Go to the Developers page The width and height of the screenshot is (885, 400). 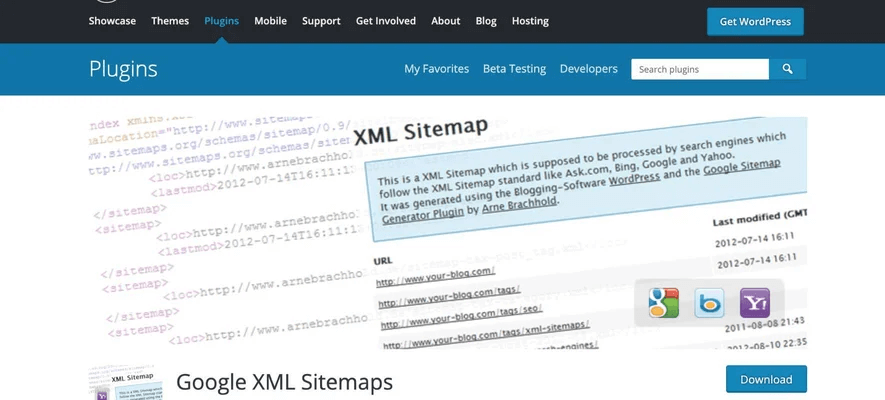[588, 69]
